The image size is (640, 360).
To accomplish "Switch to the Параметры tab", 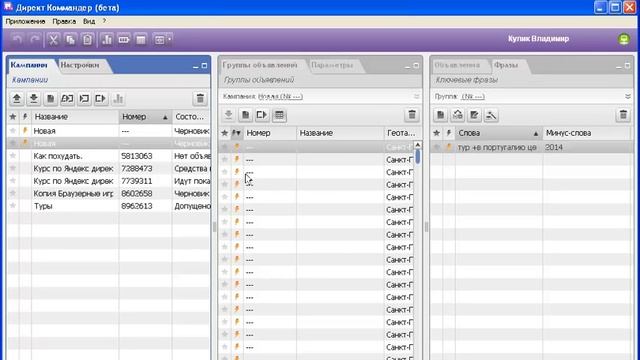I will 332,65.
